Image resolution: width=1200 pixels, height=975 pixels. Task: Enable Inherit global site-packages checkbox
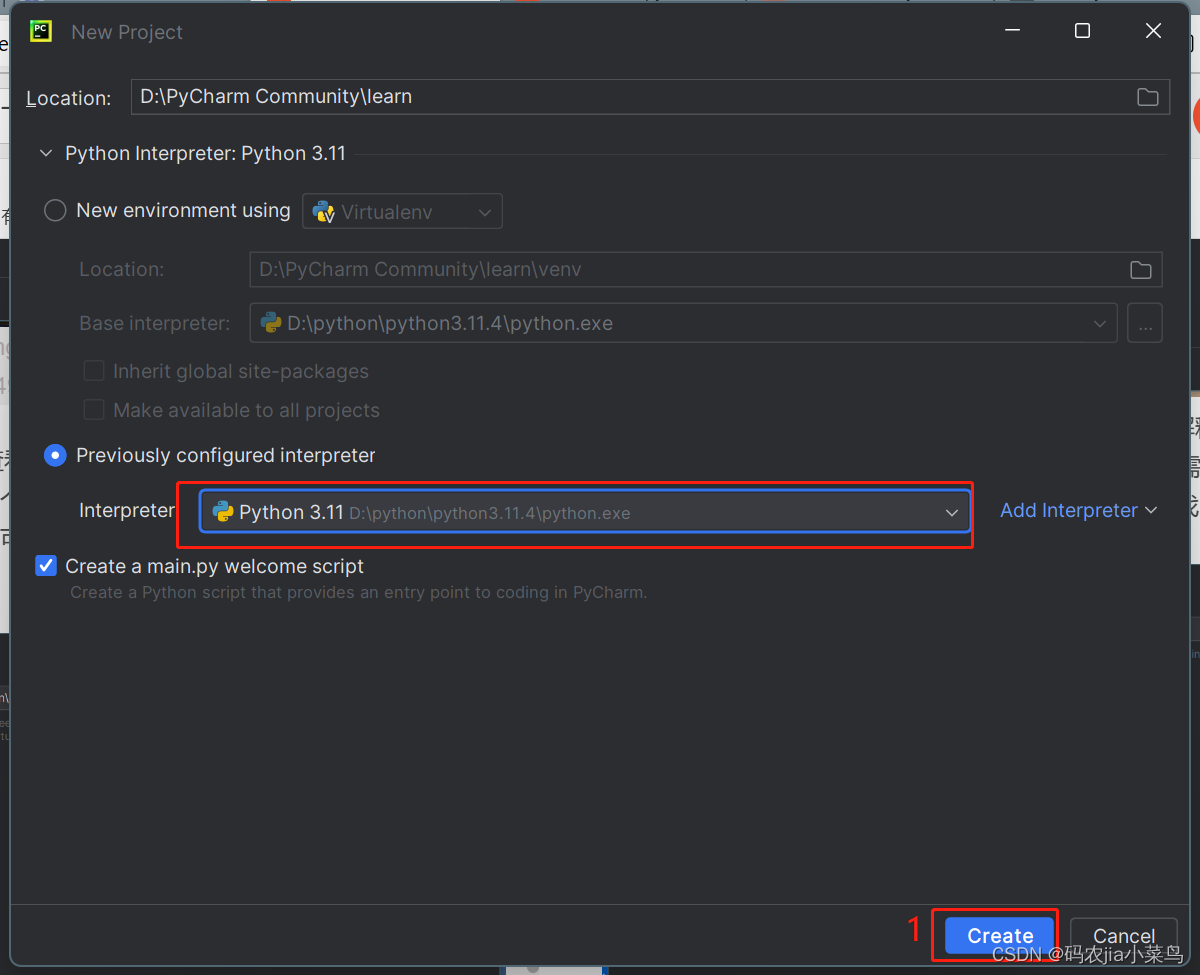tap(94, 371)
